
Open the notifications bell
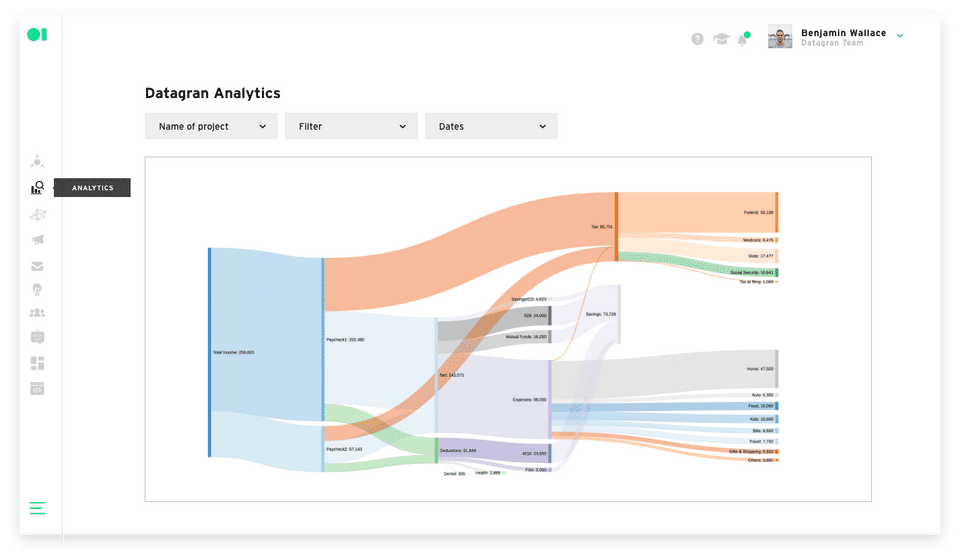(x=743, y=40)
